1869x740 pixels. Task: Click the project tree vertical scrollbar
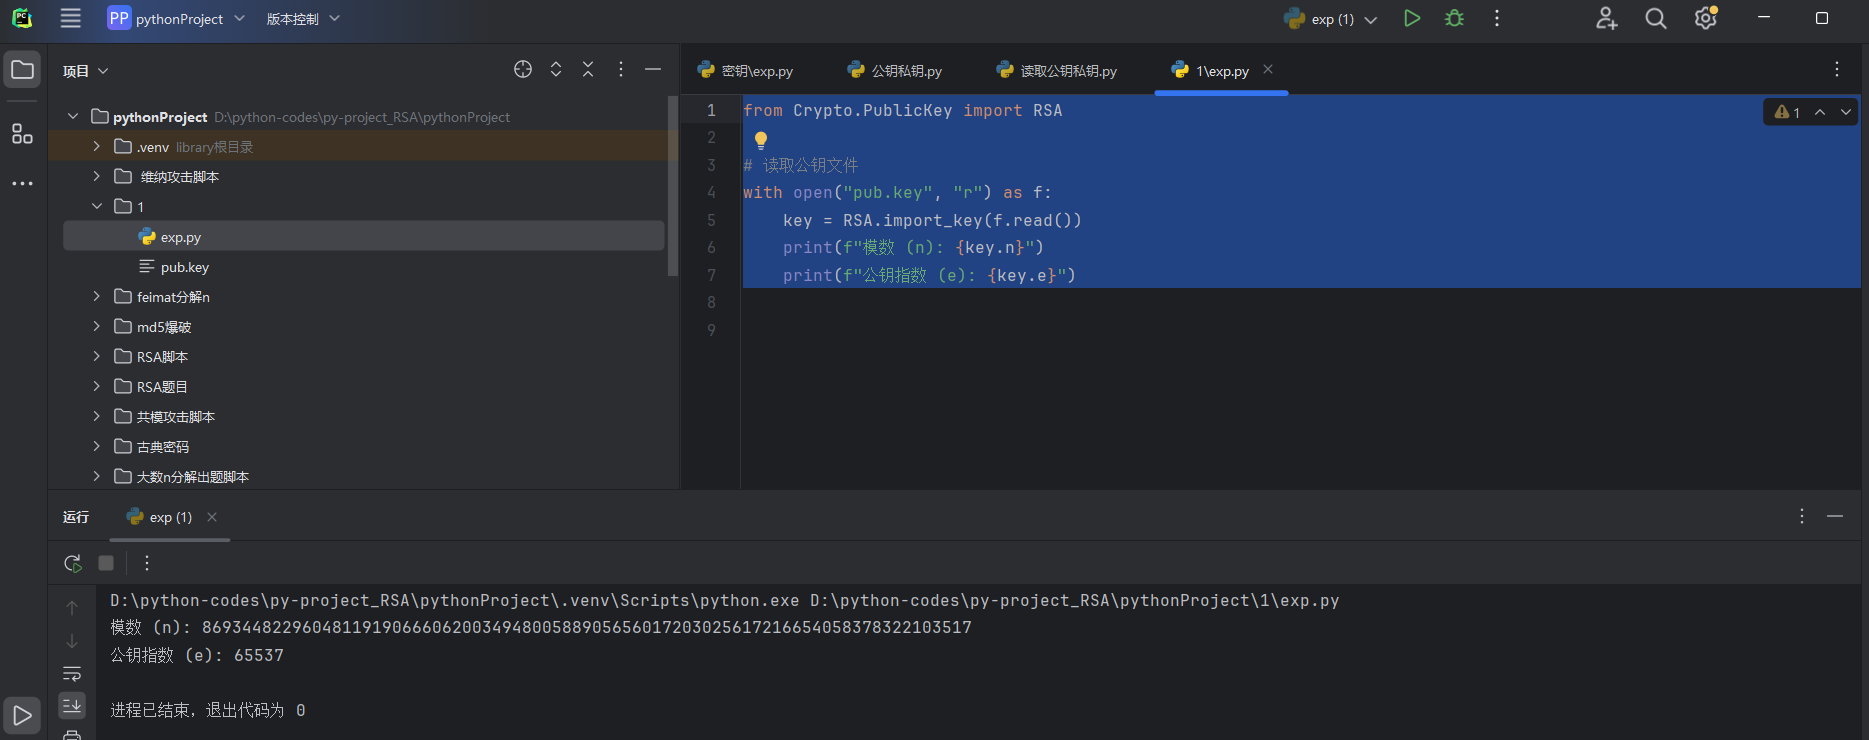click(x=673, y=186)
